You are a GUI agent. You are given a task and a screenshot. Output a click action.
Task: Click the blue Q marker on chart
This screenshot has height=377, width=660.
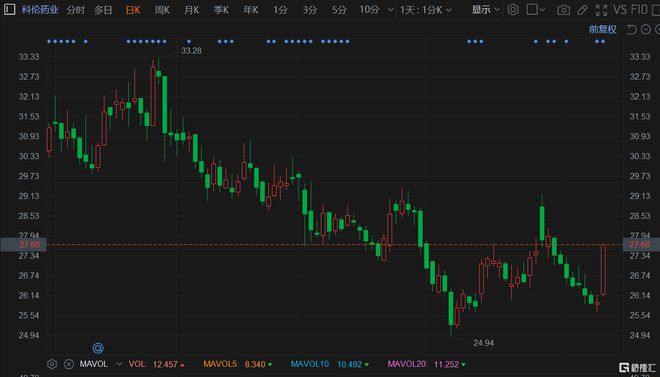click(x=98, y=348)
